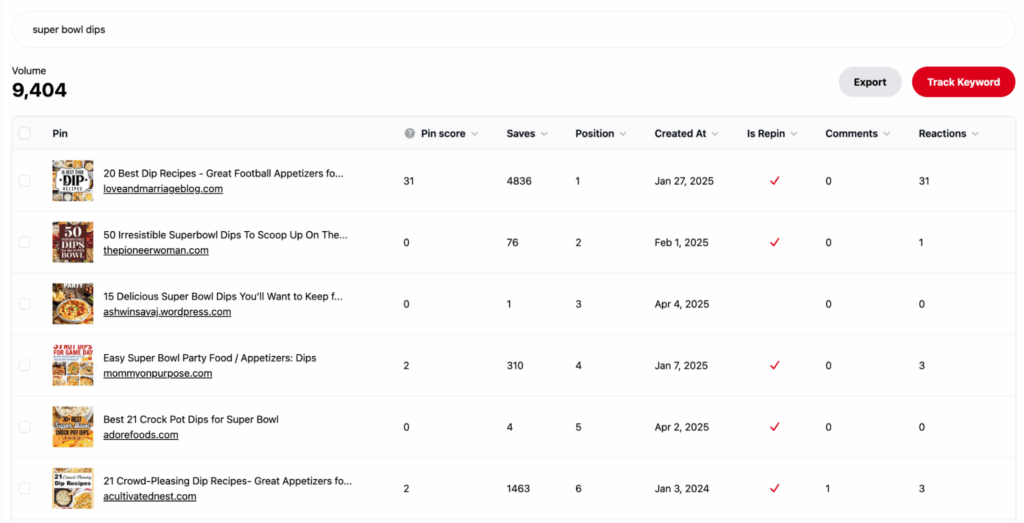Click the date Apr 4, 2025
Screen dimensions: 1024x523
coord(682,304)
